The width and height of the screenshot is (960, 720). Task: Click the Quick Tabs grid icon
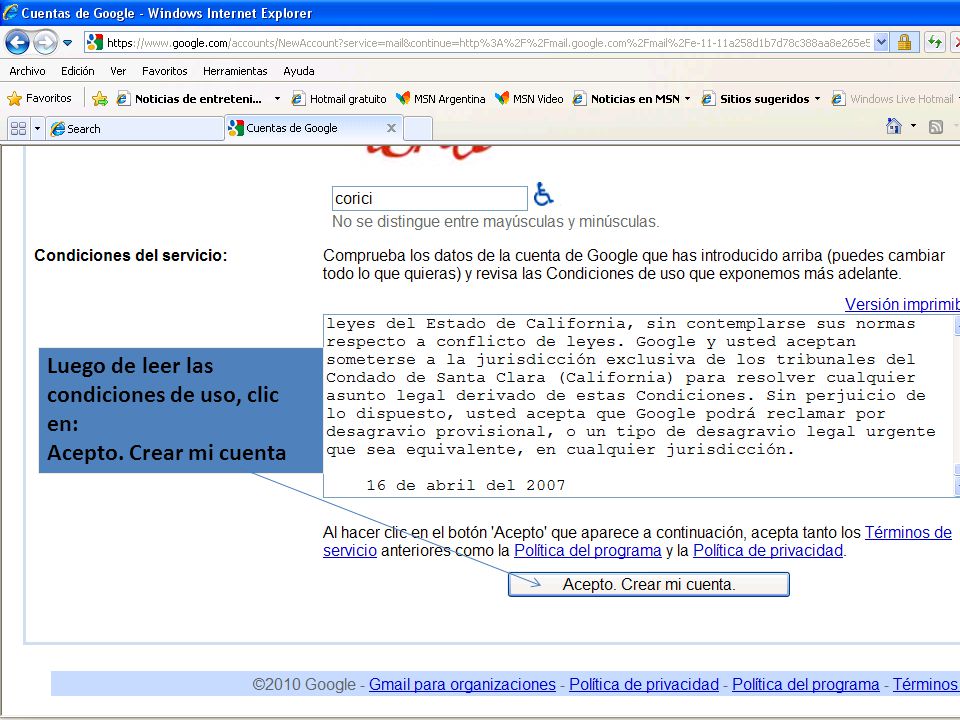(x=19, y=129)
